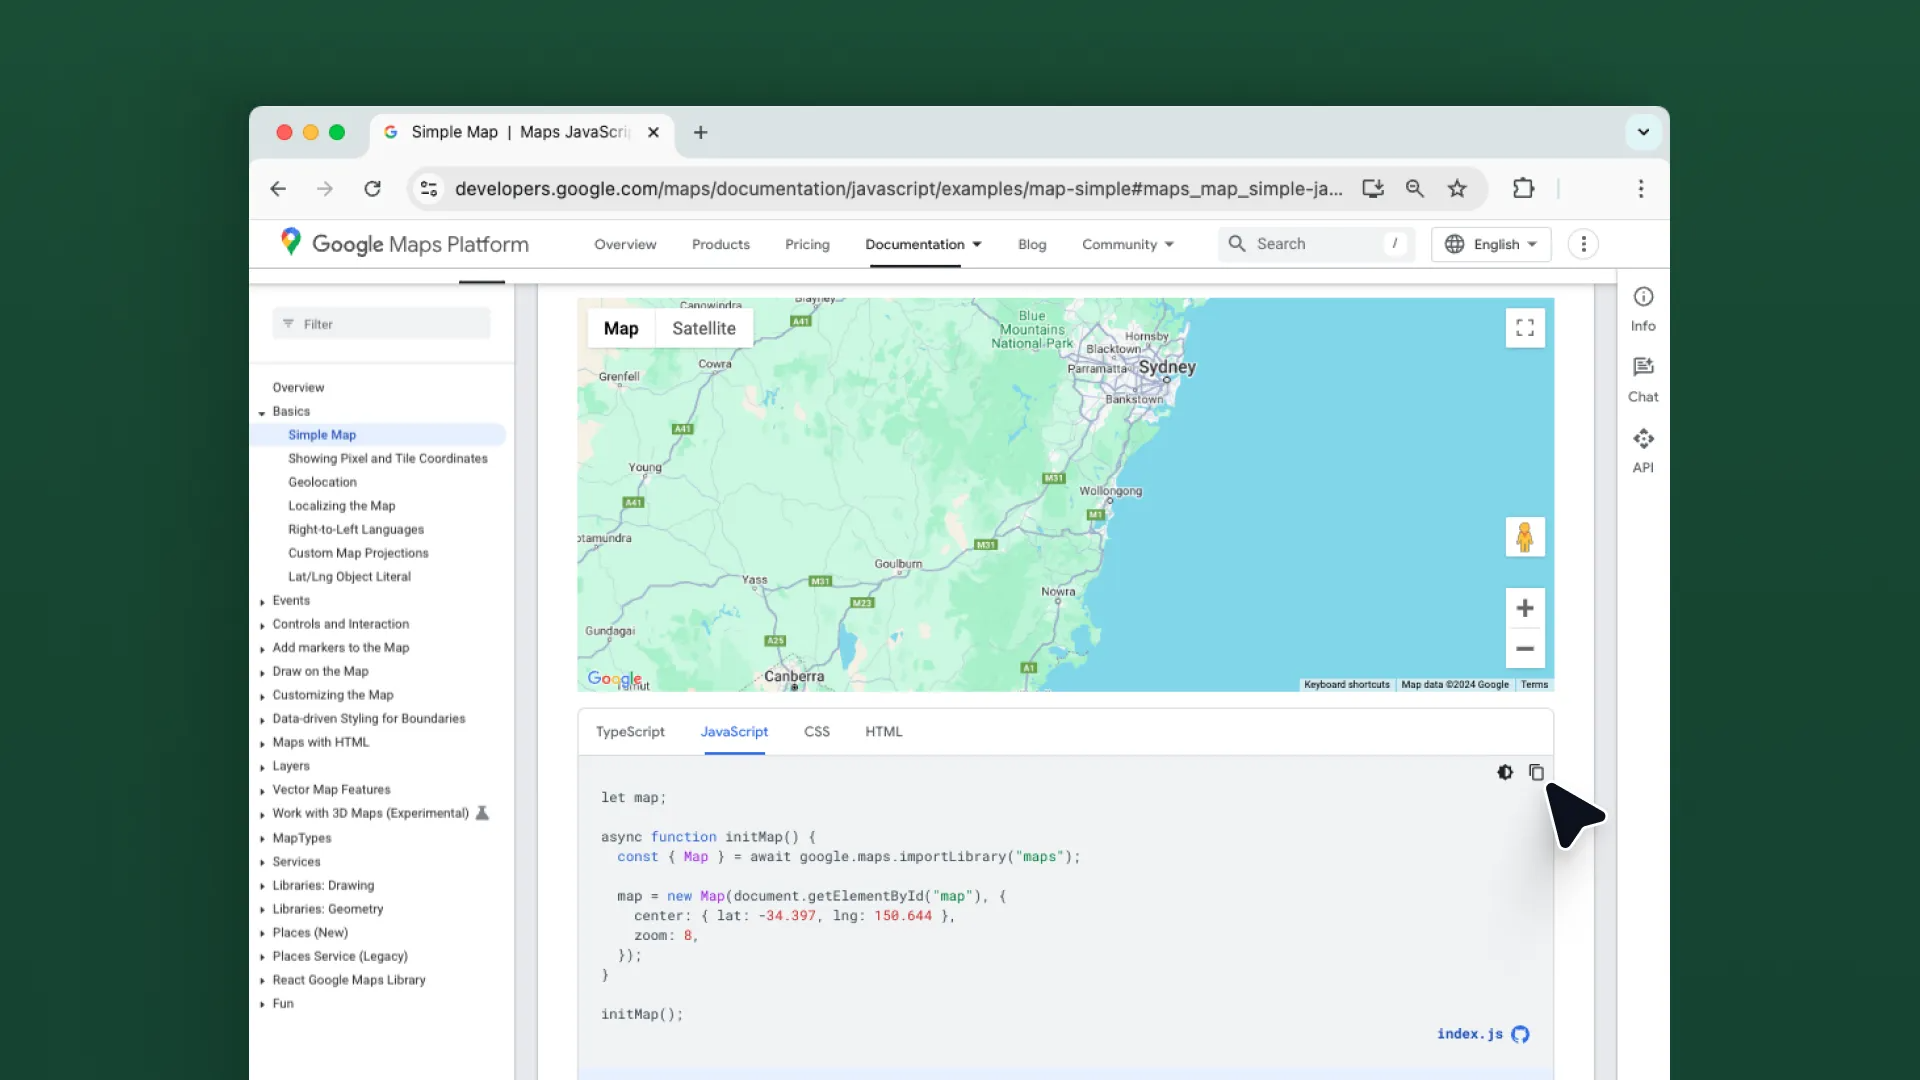Open the Blog nav item

(1032, 244)
